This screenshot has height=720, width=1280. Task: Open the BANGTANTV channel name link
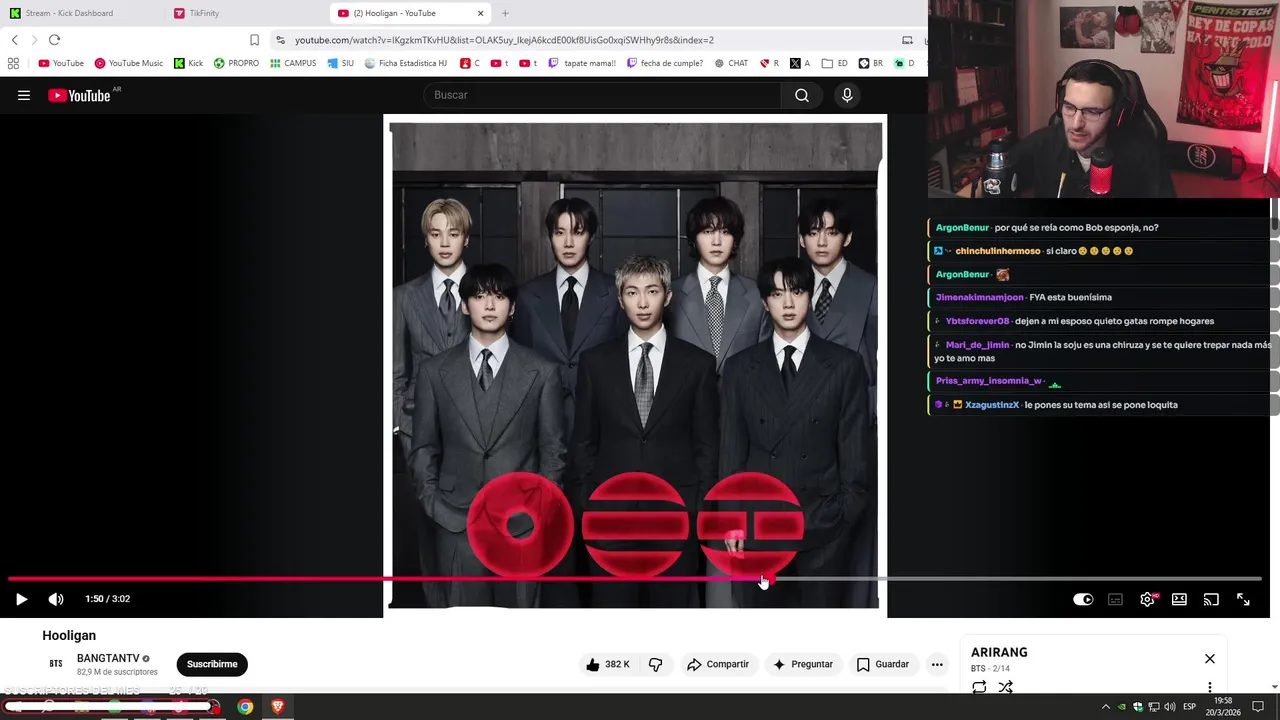pyautogui.click(x=108, y=659)
